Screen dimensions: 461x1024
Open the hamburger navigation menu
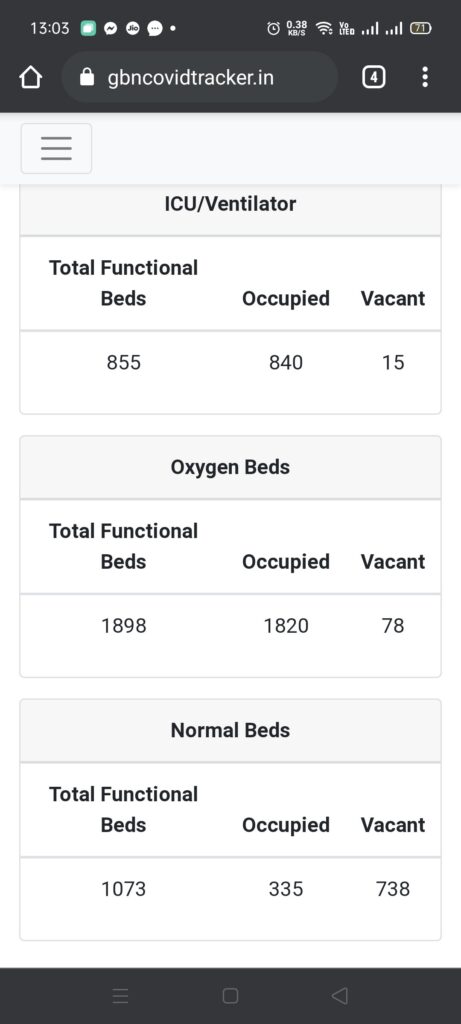coord(56,148)
